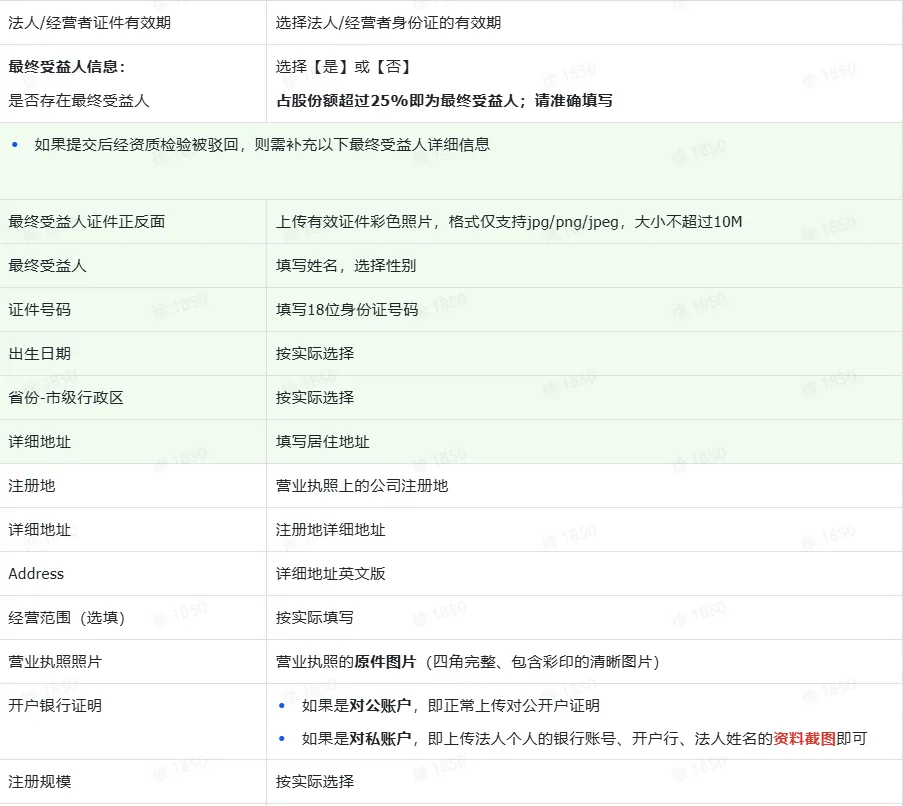The image size is (903, 806).
Task: Select the text '按实际填写'
Action: 314,618
